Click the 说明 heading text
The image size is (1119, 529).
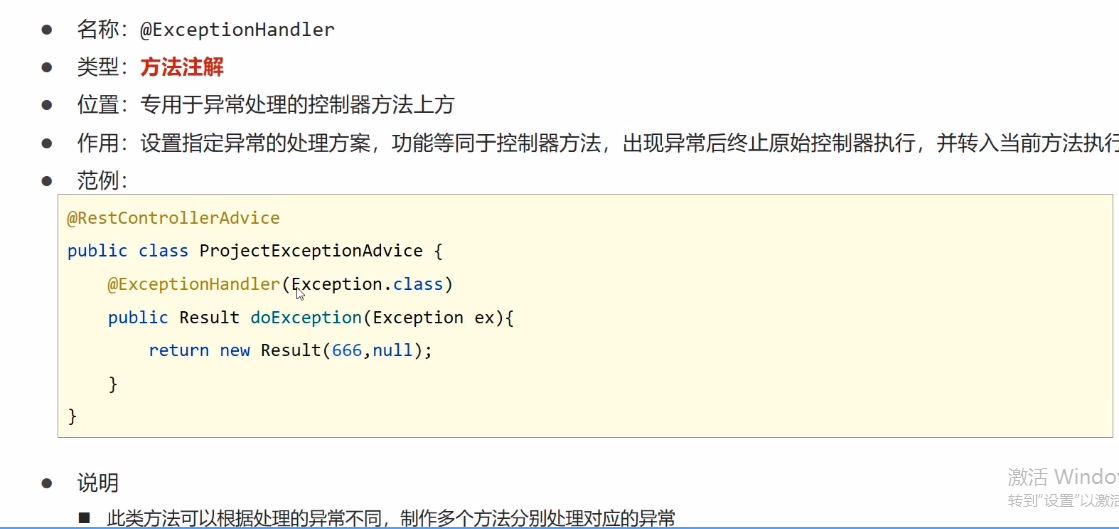[x=98, y=483]
